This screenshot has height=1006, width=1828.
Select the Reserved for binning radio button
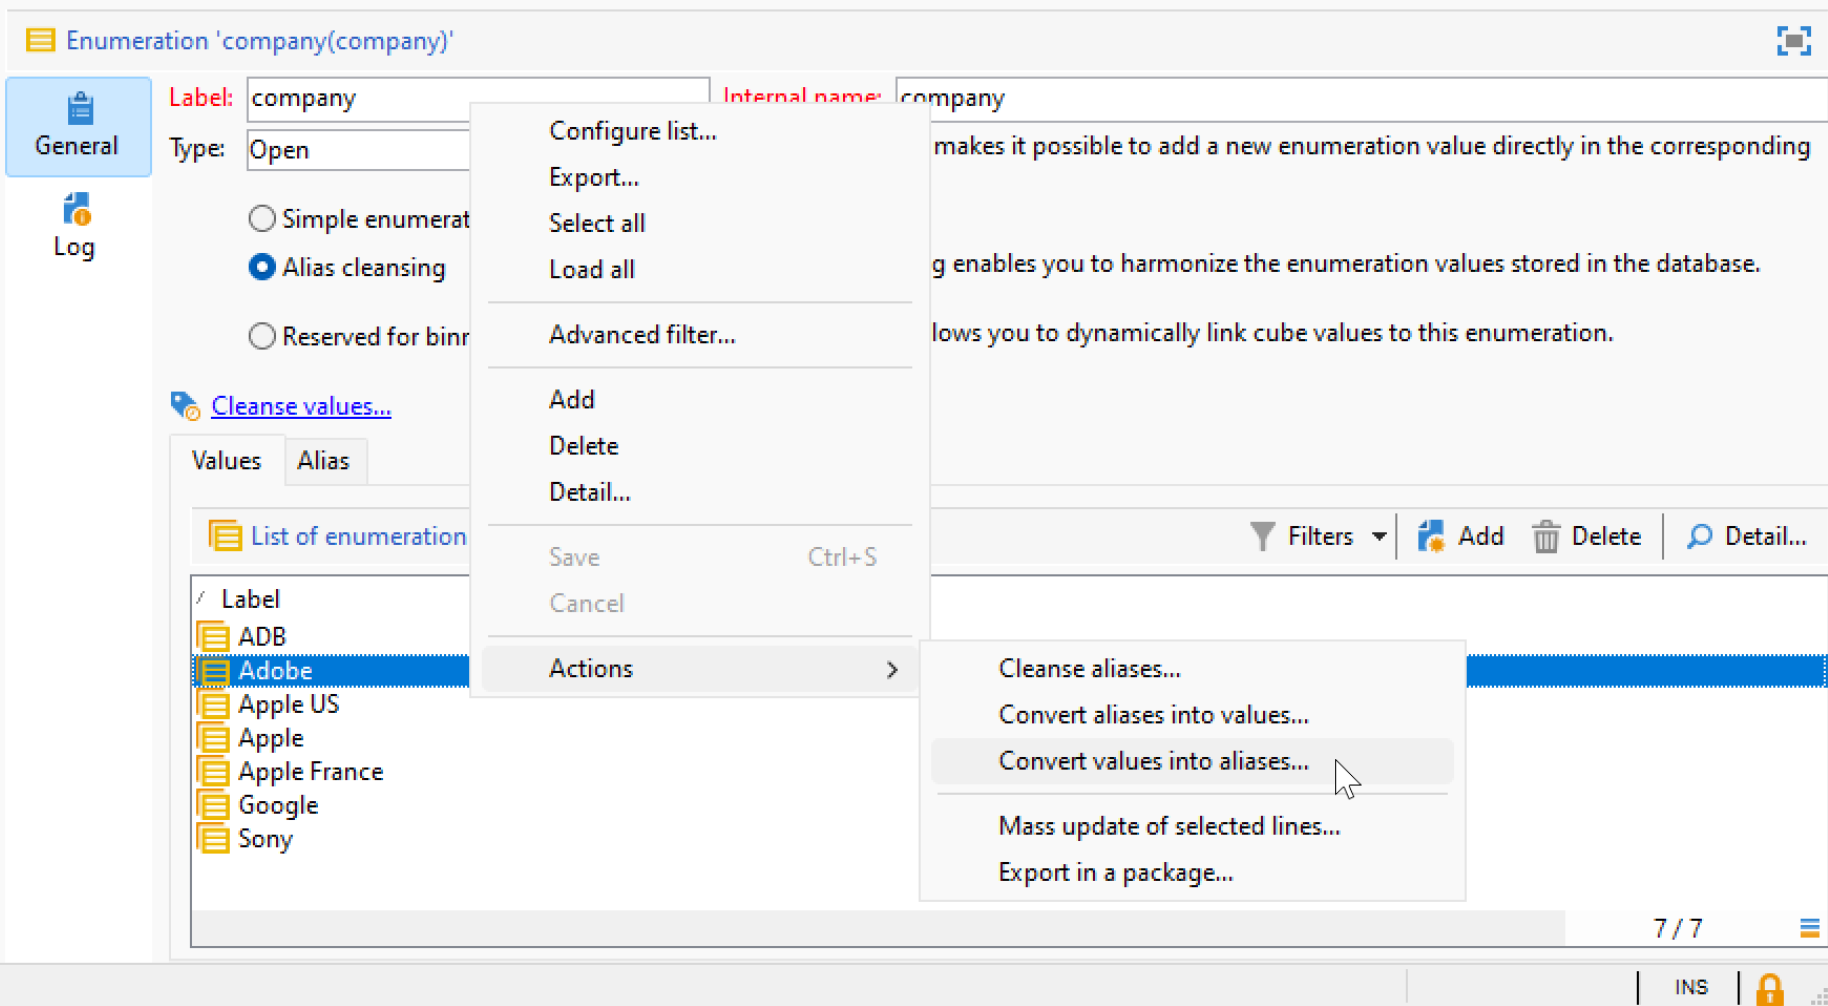point(262,336)
